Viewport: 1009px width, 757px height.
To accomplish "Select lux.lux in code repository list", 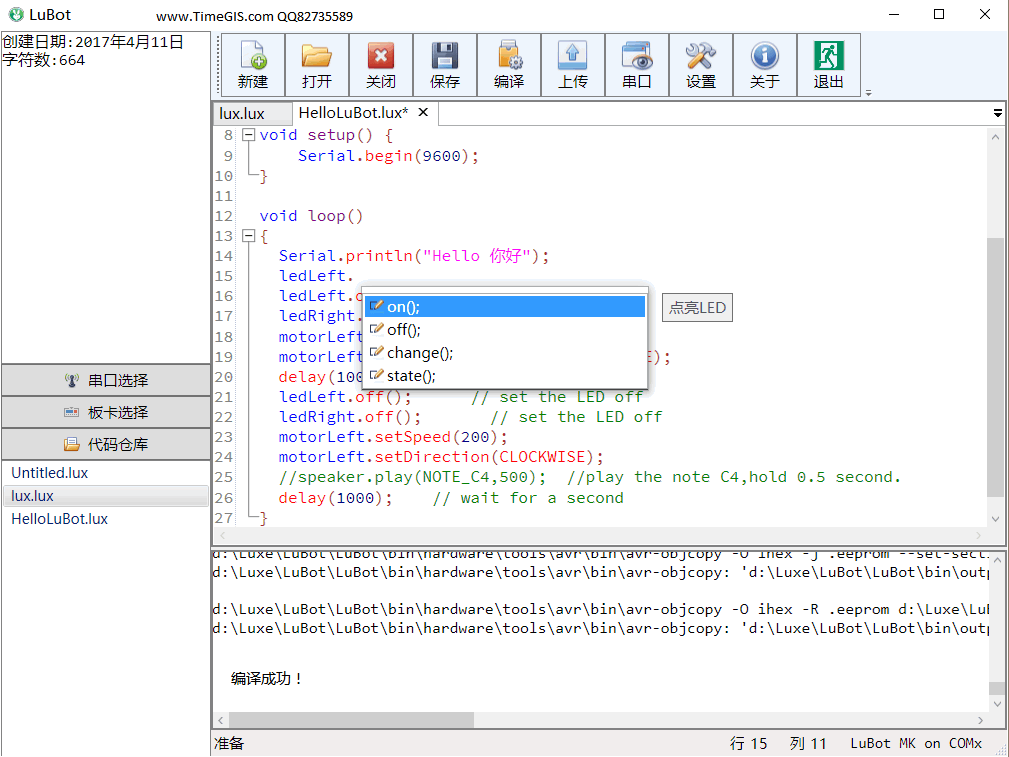I will pos(106,496).
